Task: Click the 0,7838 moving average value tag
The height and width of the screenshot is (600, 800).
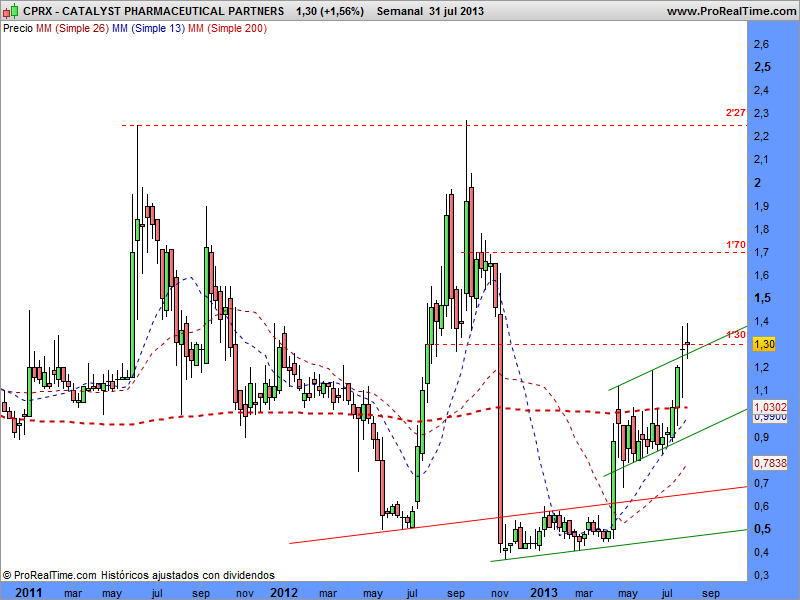Action: [x=770, y=463]
